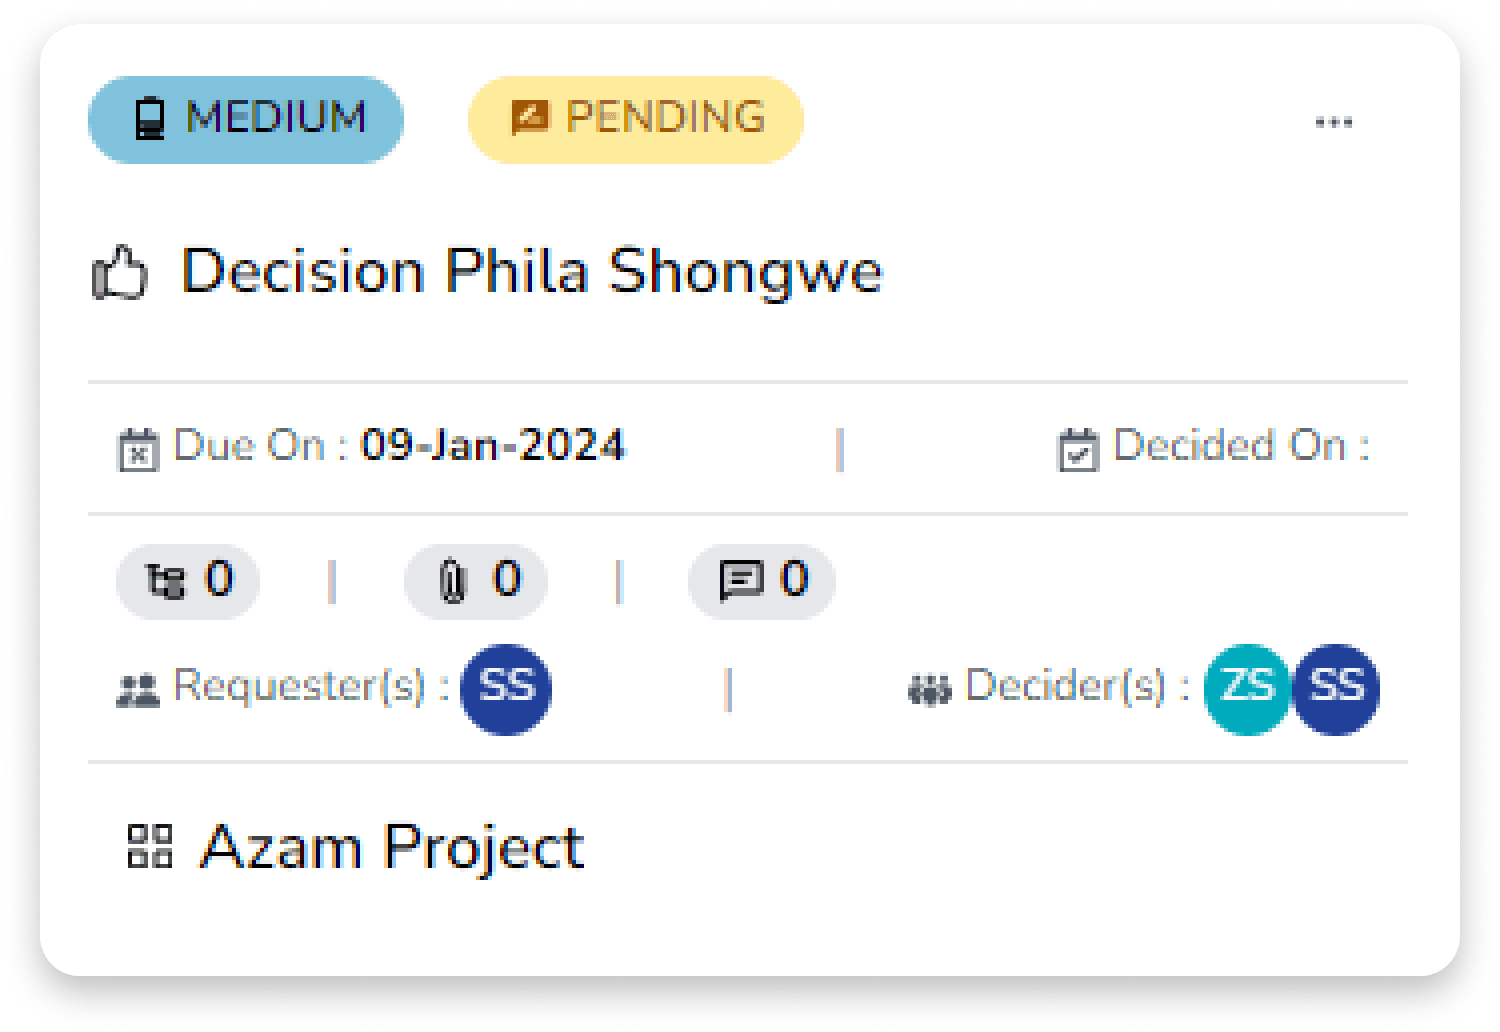Open the three-dot more options menu
The height and width of the screenshot is (1032, 1500).
pyautogui.click(x=1333, y=122)
